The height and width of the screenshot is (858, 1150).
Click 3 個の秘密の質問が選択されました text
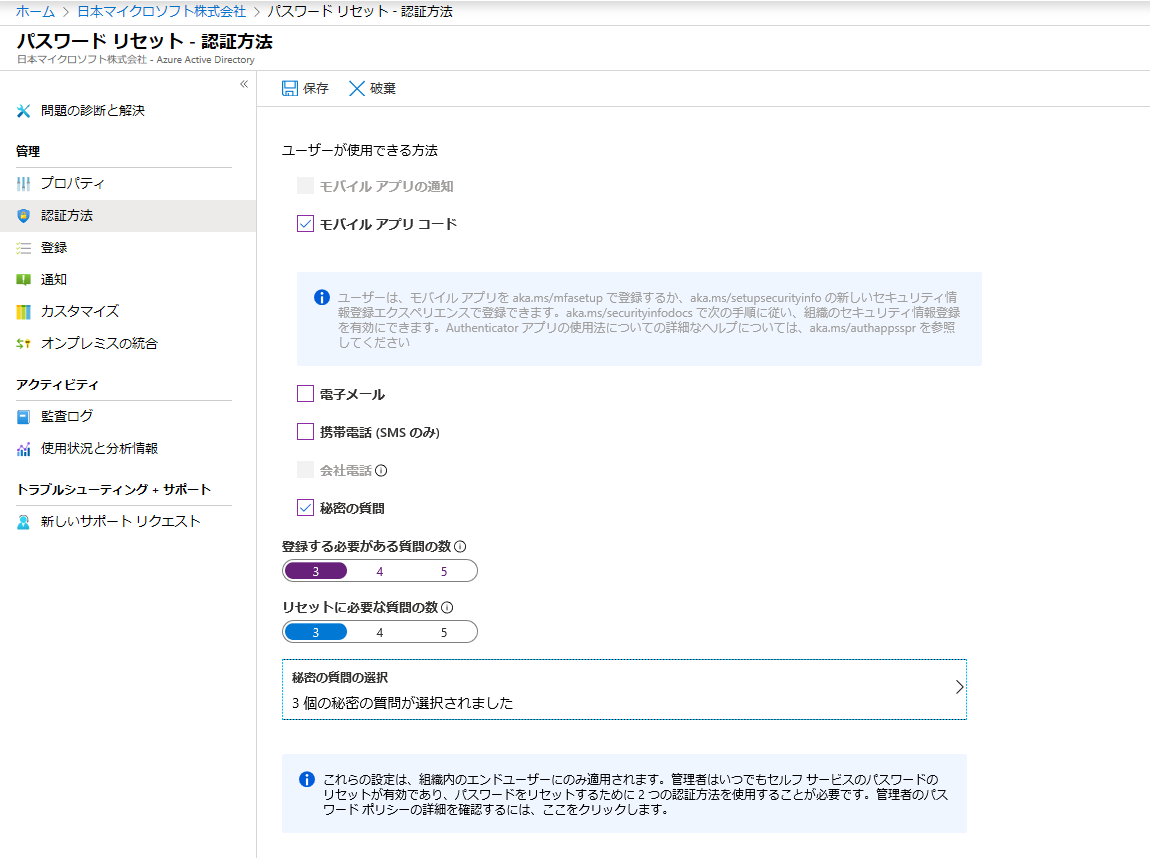[x=403, y=703]
